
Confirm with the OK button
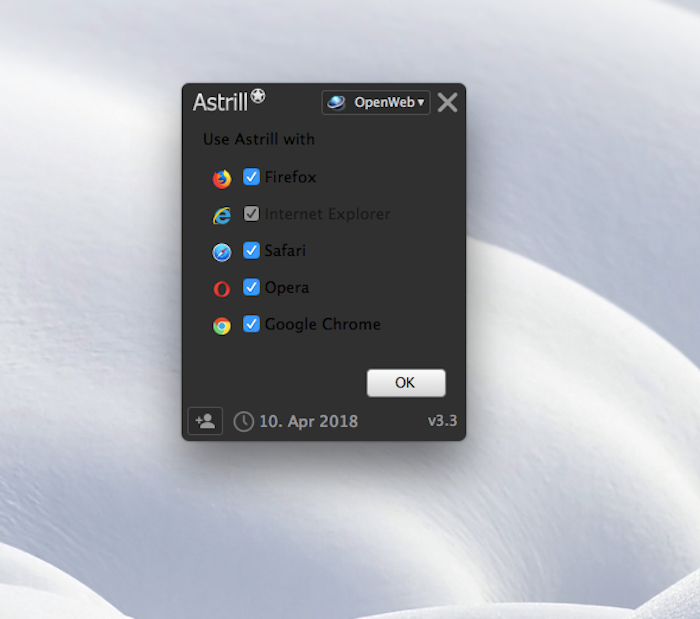[x=406, y=383]
